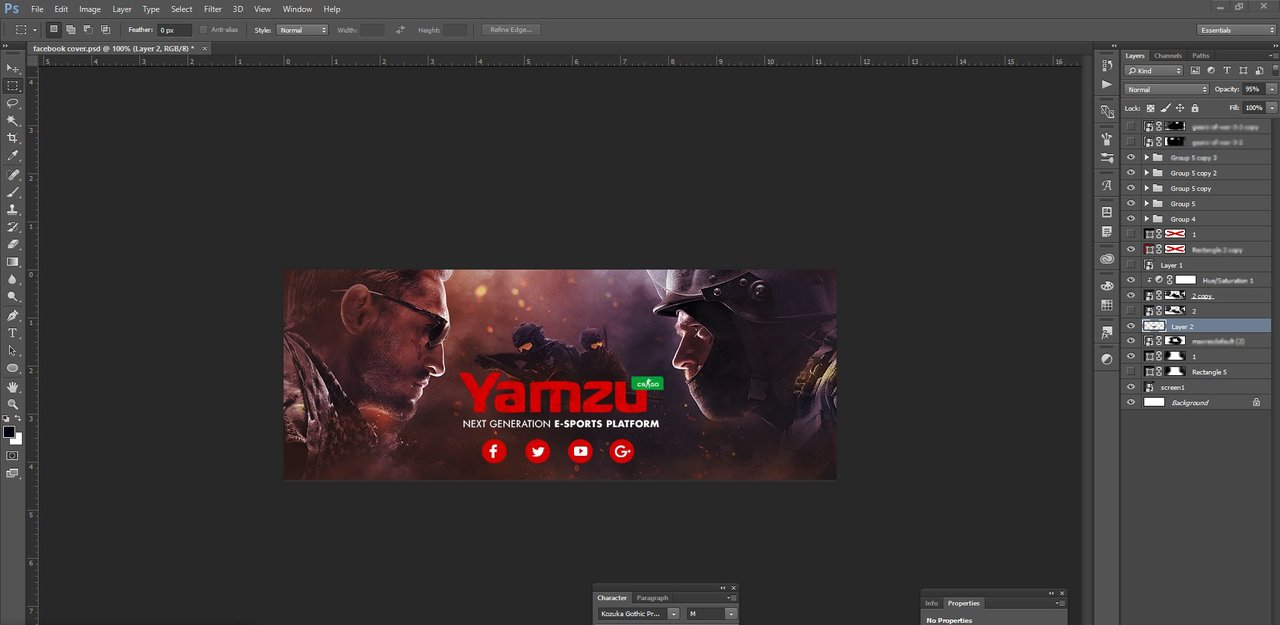Select the Gradient tool
Screen dimensions: 1280x625
pos(13,262)
